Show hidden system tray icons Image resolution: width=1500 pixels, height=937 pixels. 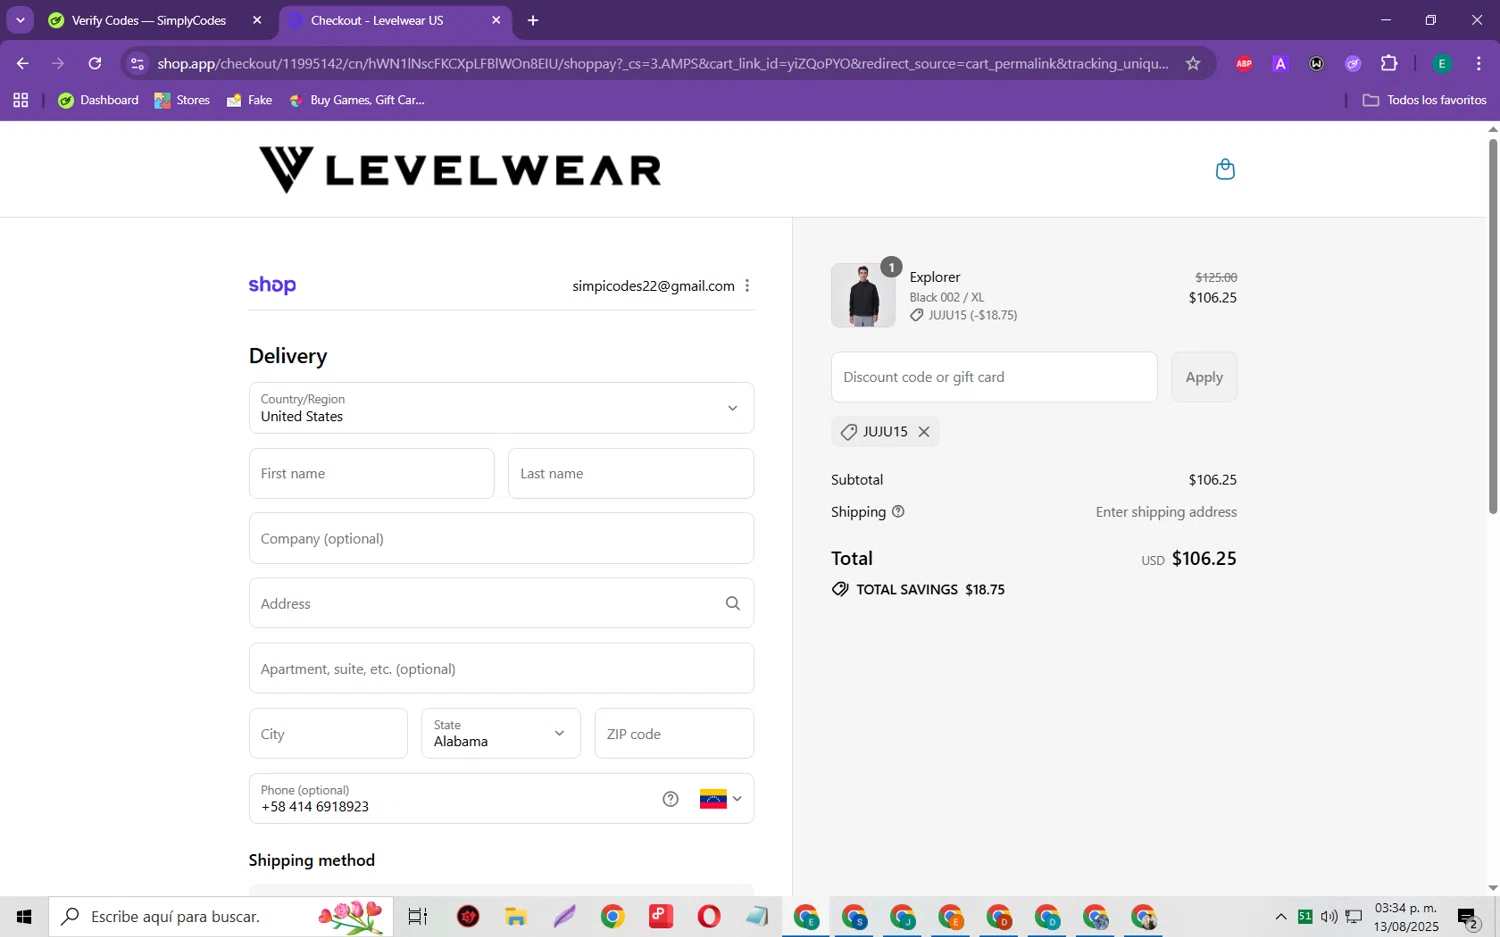click(1280, 916)
